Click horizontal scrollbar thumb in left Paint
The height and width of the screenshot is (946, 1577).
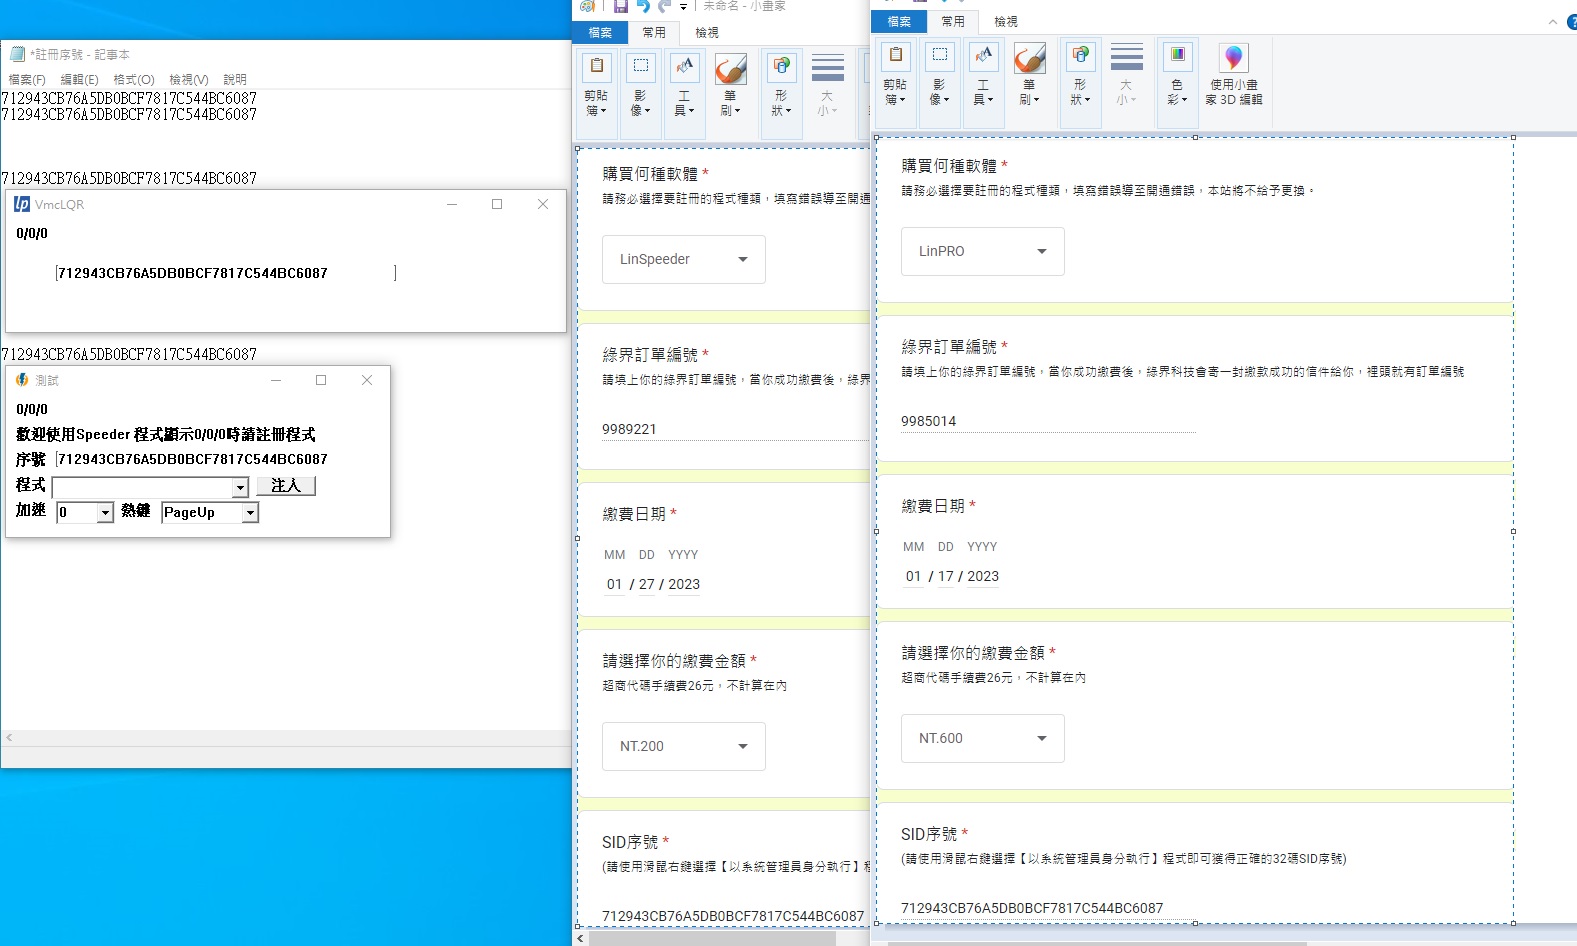pyautogui.click(x=712, y=938)
